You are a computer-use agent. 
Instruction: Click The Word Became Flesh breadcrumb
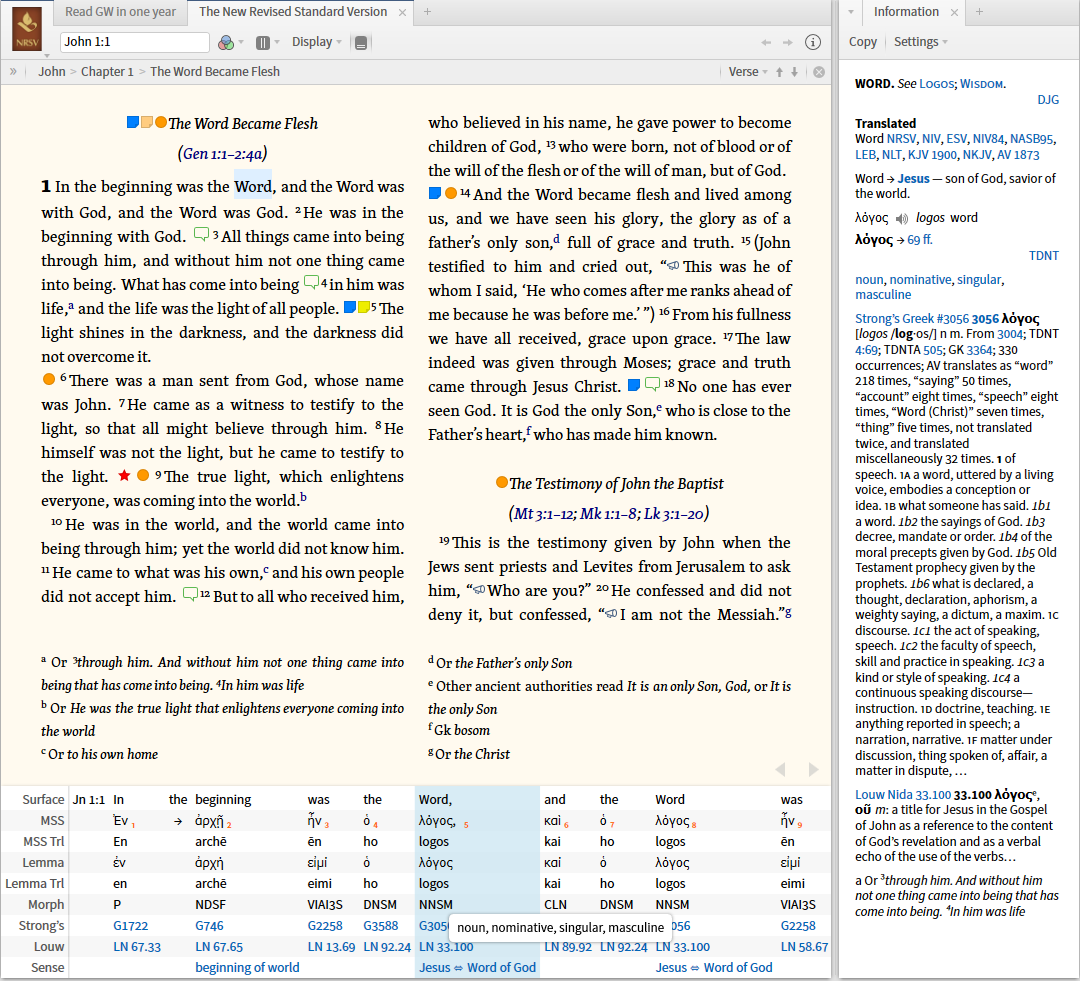tap(215, 72)
